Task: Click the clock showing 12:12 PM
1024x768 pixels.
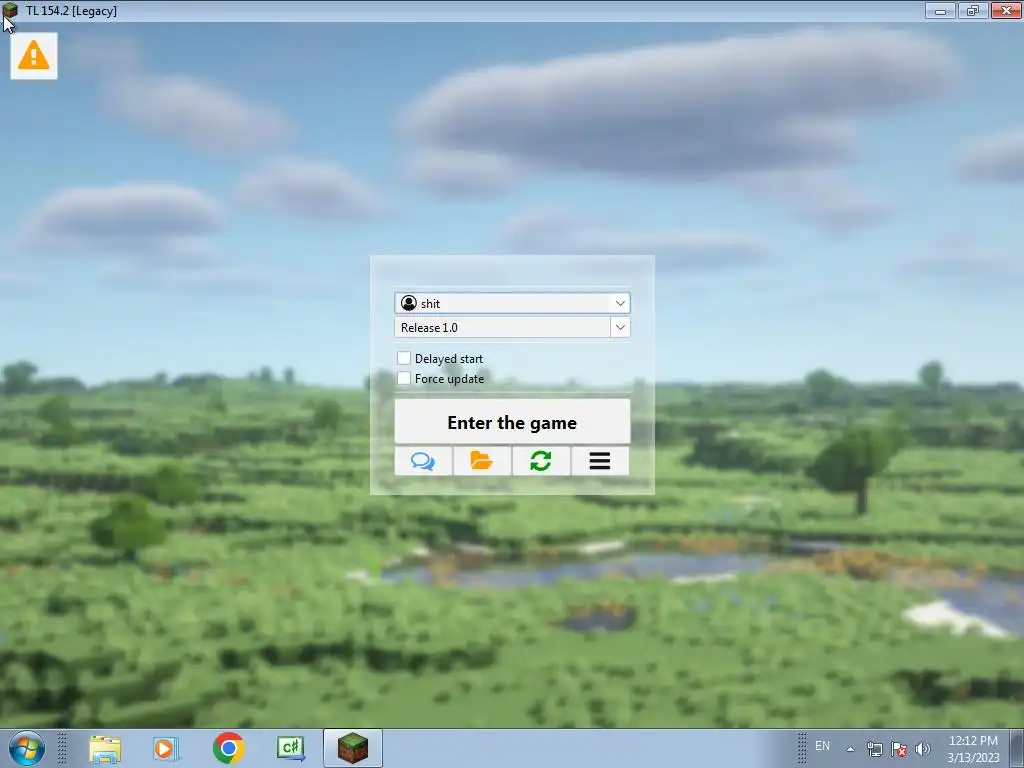Action: pos(973,749)
